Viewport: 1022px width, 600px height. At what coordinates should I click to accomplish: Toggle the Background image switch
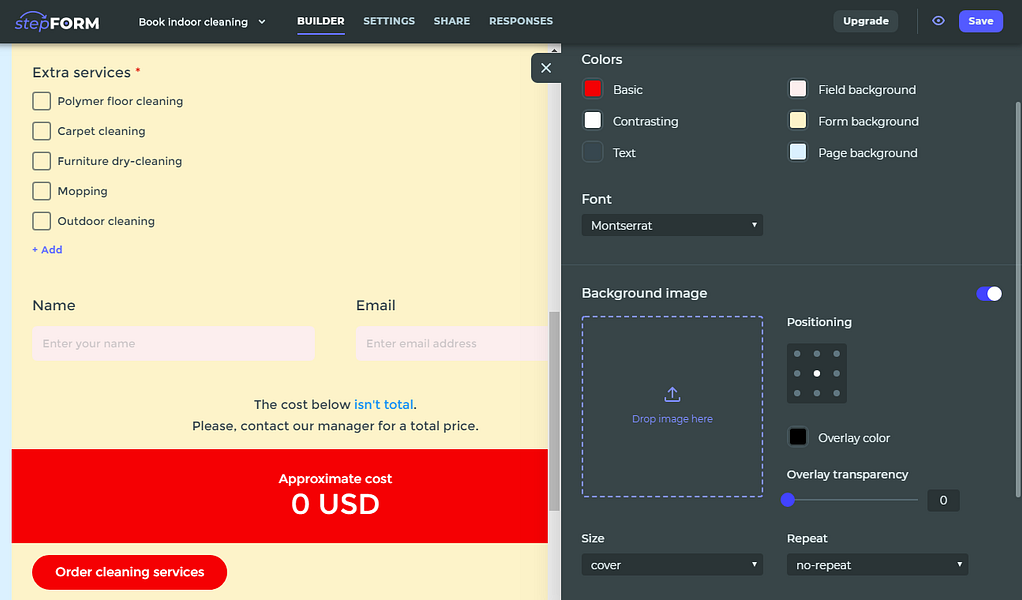coord(989,293)
